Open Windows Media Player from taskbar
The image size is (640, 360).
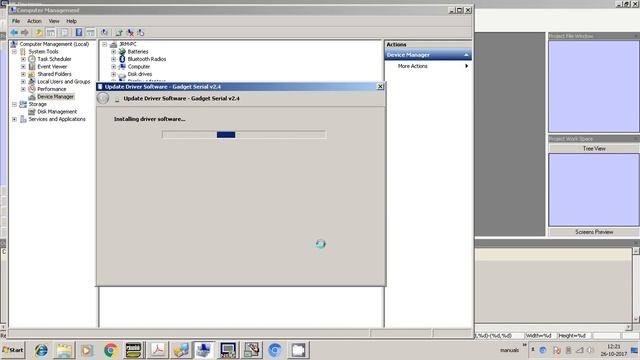pos(87,350)
